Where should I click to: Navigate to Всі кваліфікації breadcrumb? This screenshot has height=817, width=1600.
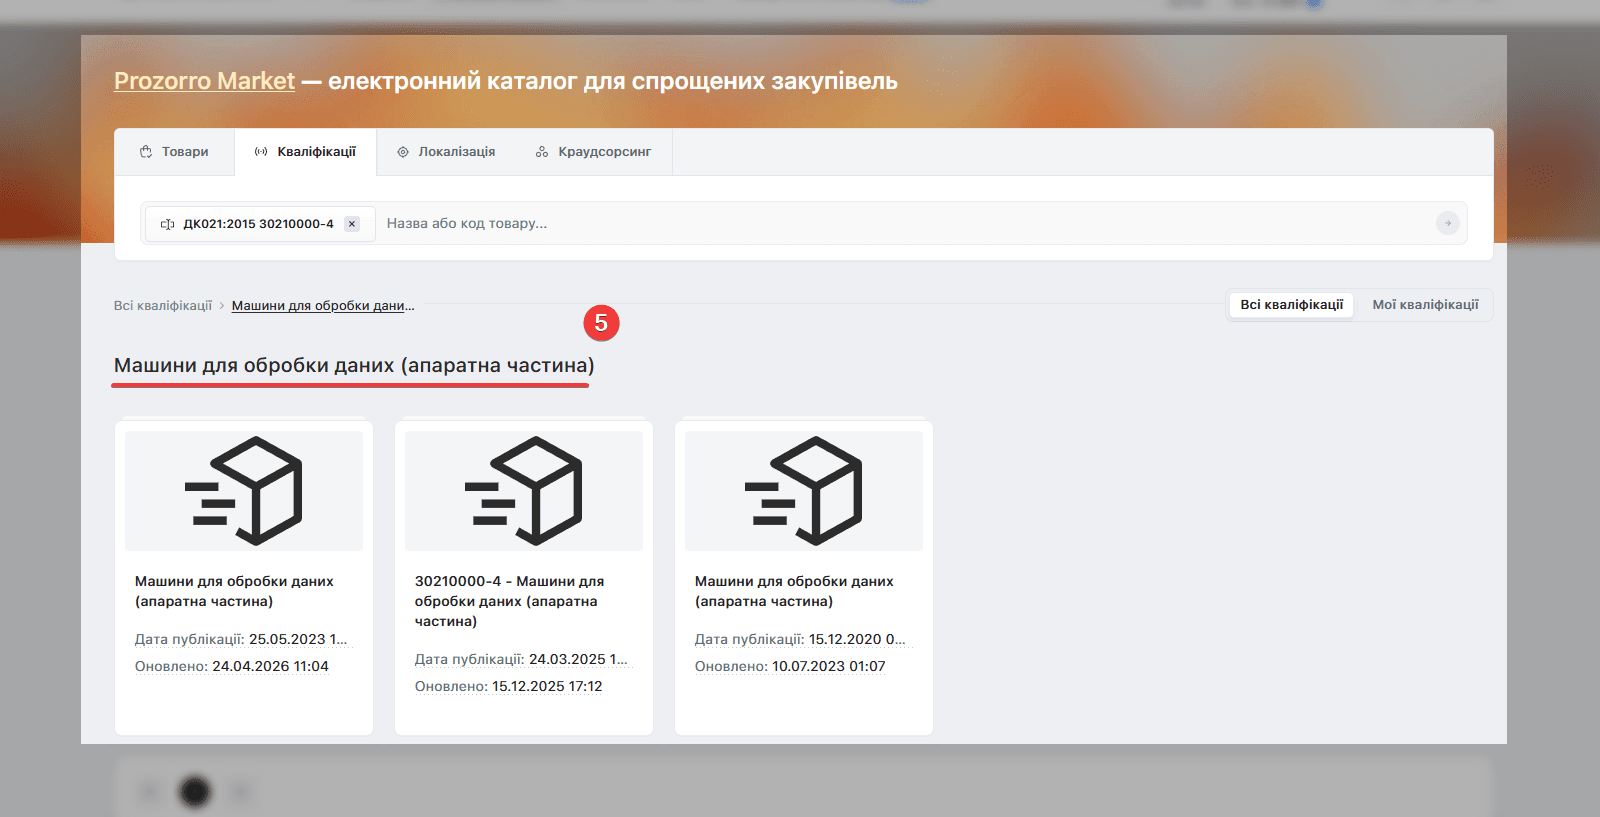tap(163, 306)
